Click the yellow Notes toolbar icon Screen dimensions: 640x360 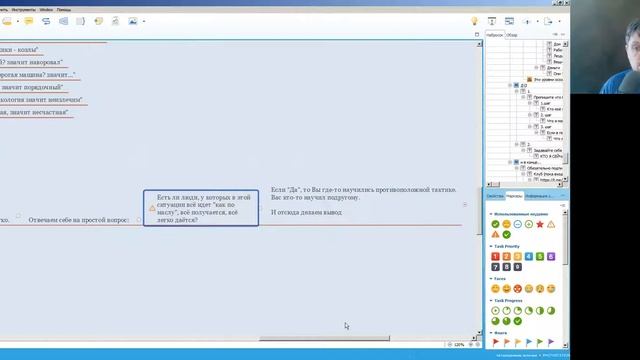(29, 21)
